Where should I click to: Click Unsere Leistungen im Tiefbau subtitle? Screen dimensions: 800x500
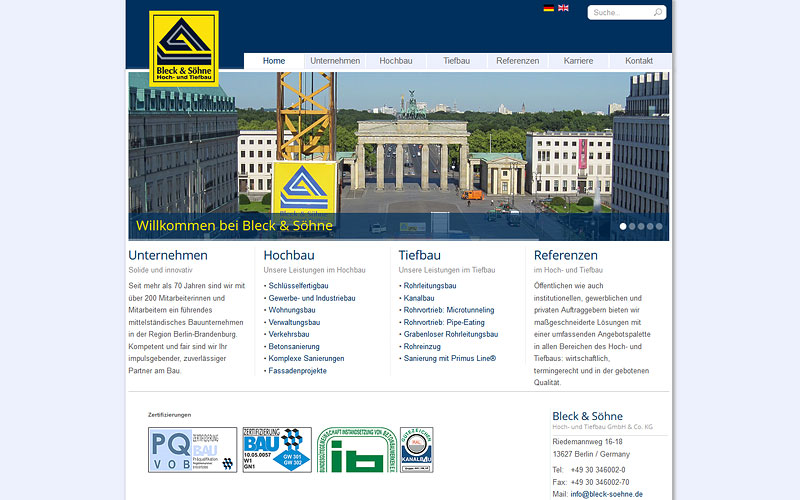447,270
